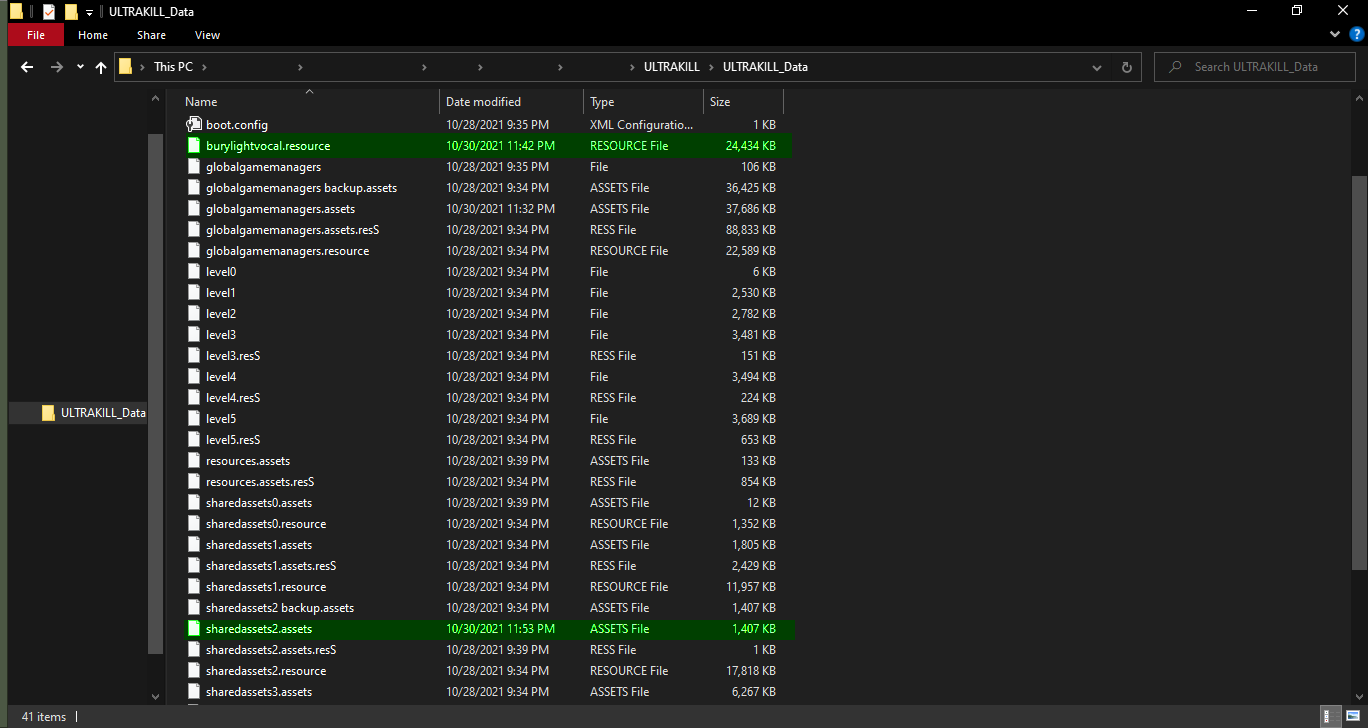The image size is (1368, 728).
Task: Click the file list scroll down arrow
Action: click(x=1357, y=696)
